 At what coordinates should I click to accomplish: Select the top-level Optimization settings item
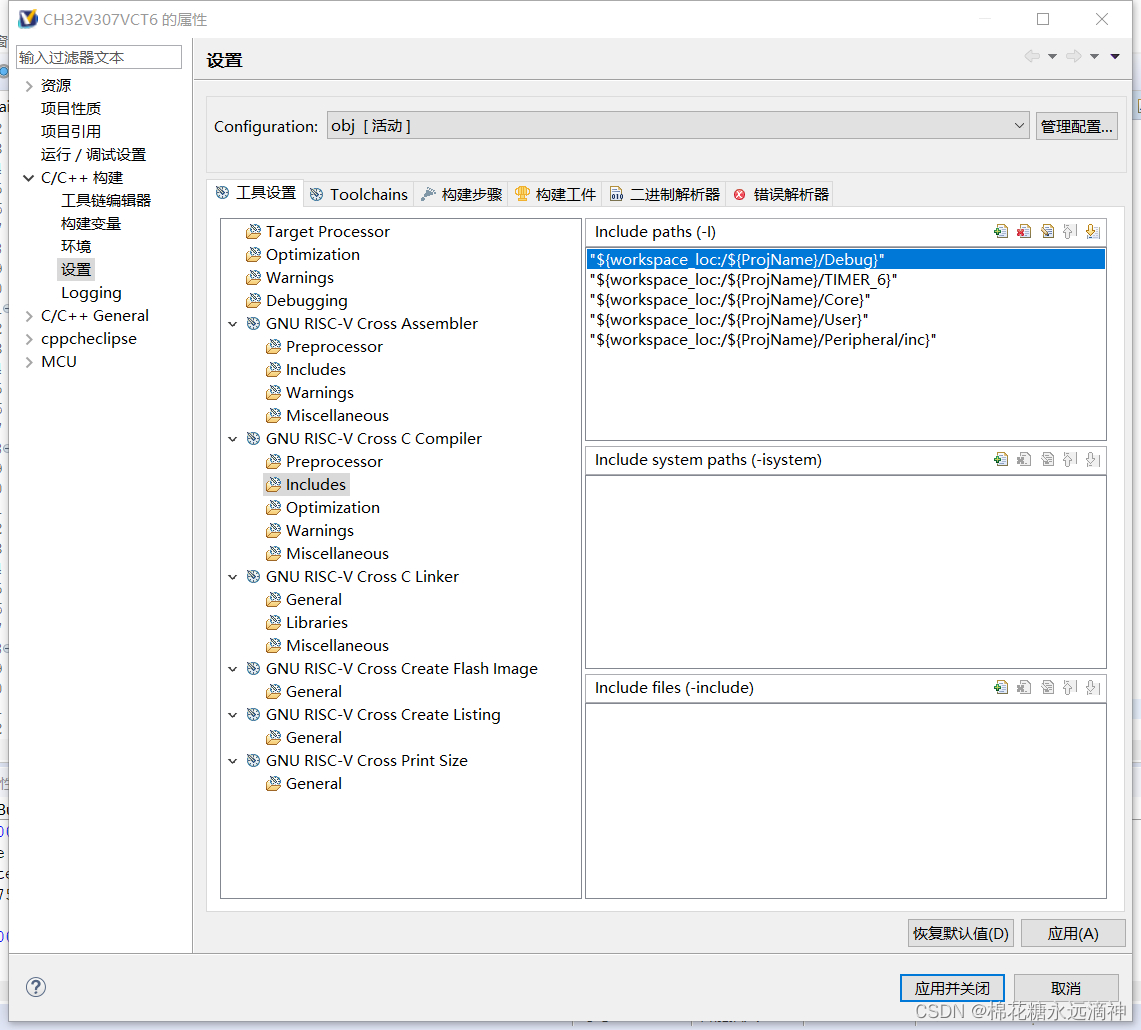point(312,255)
